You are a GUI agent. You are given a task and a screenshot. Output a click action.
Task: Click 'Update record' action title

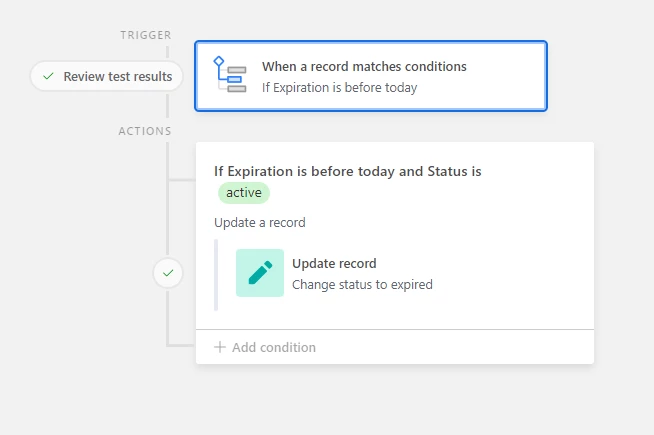(334, 264)
